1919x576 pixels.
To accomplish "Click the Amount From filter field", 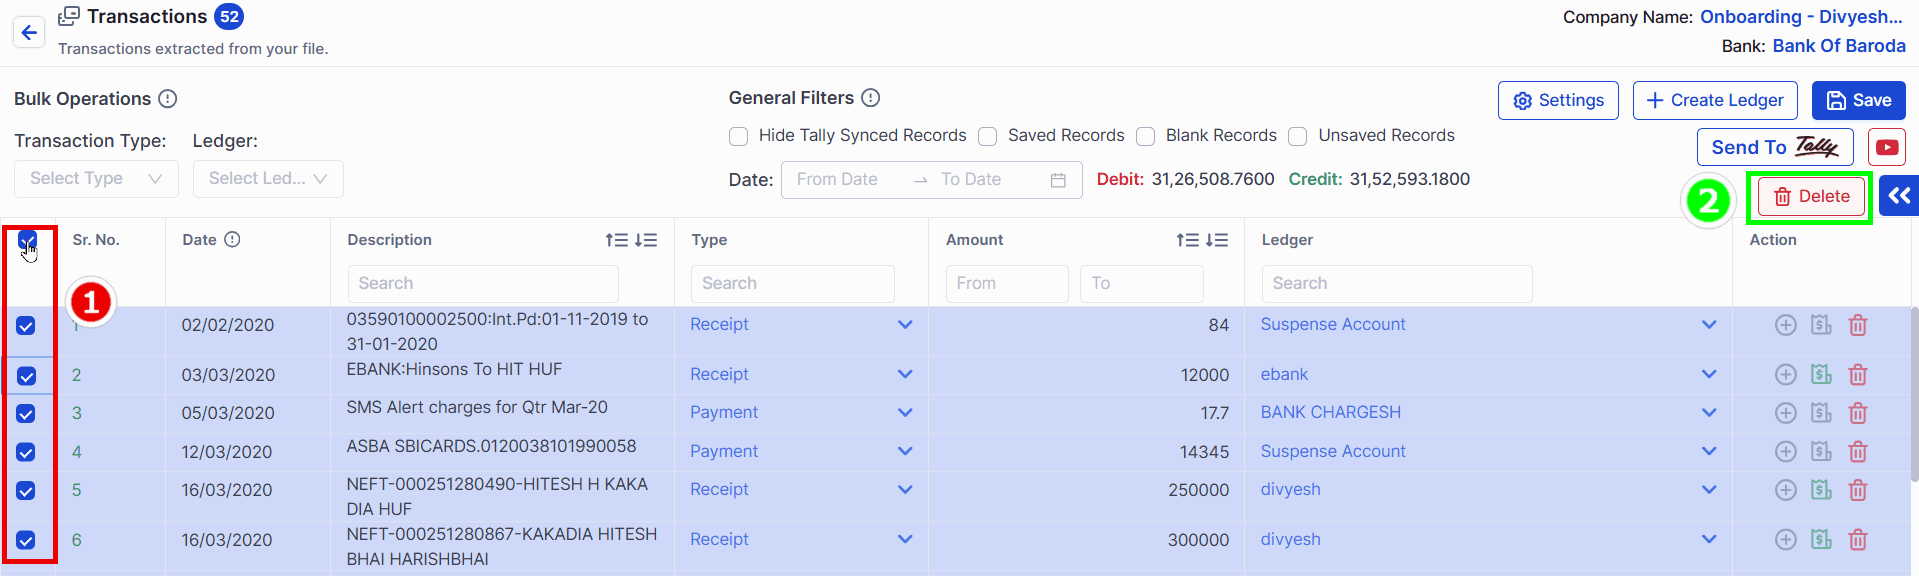I will click(1007, 284).
